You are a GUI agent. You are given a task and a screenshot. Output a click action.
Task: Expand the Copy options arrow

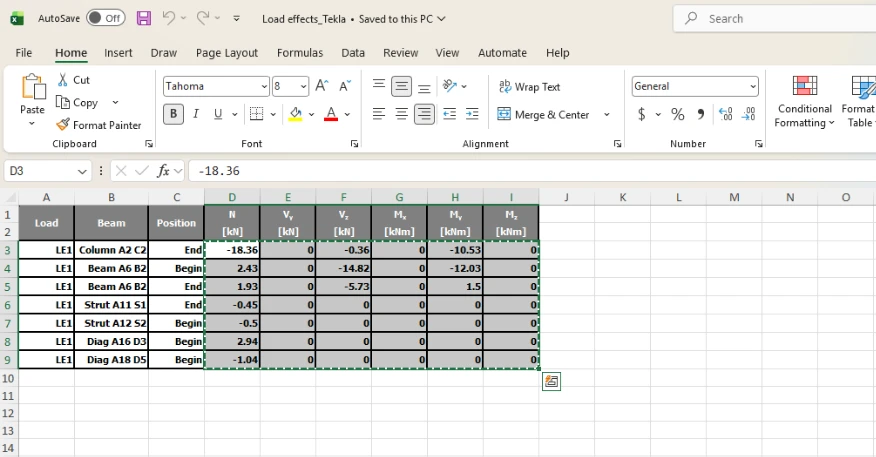click(115, 102)
